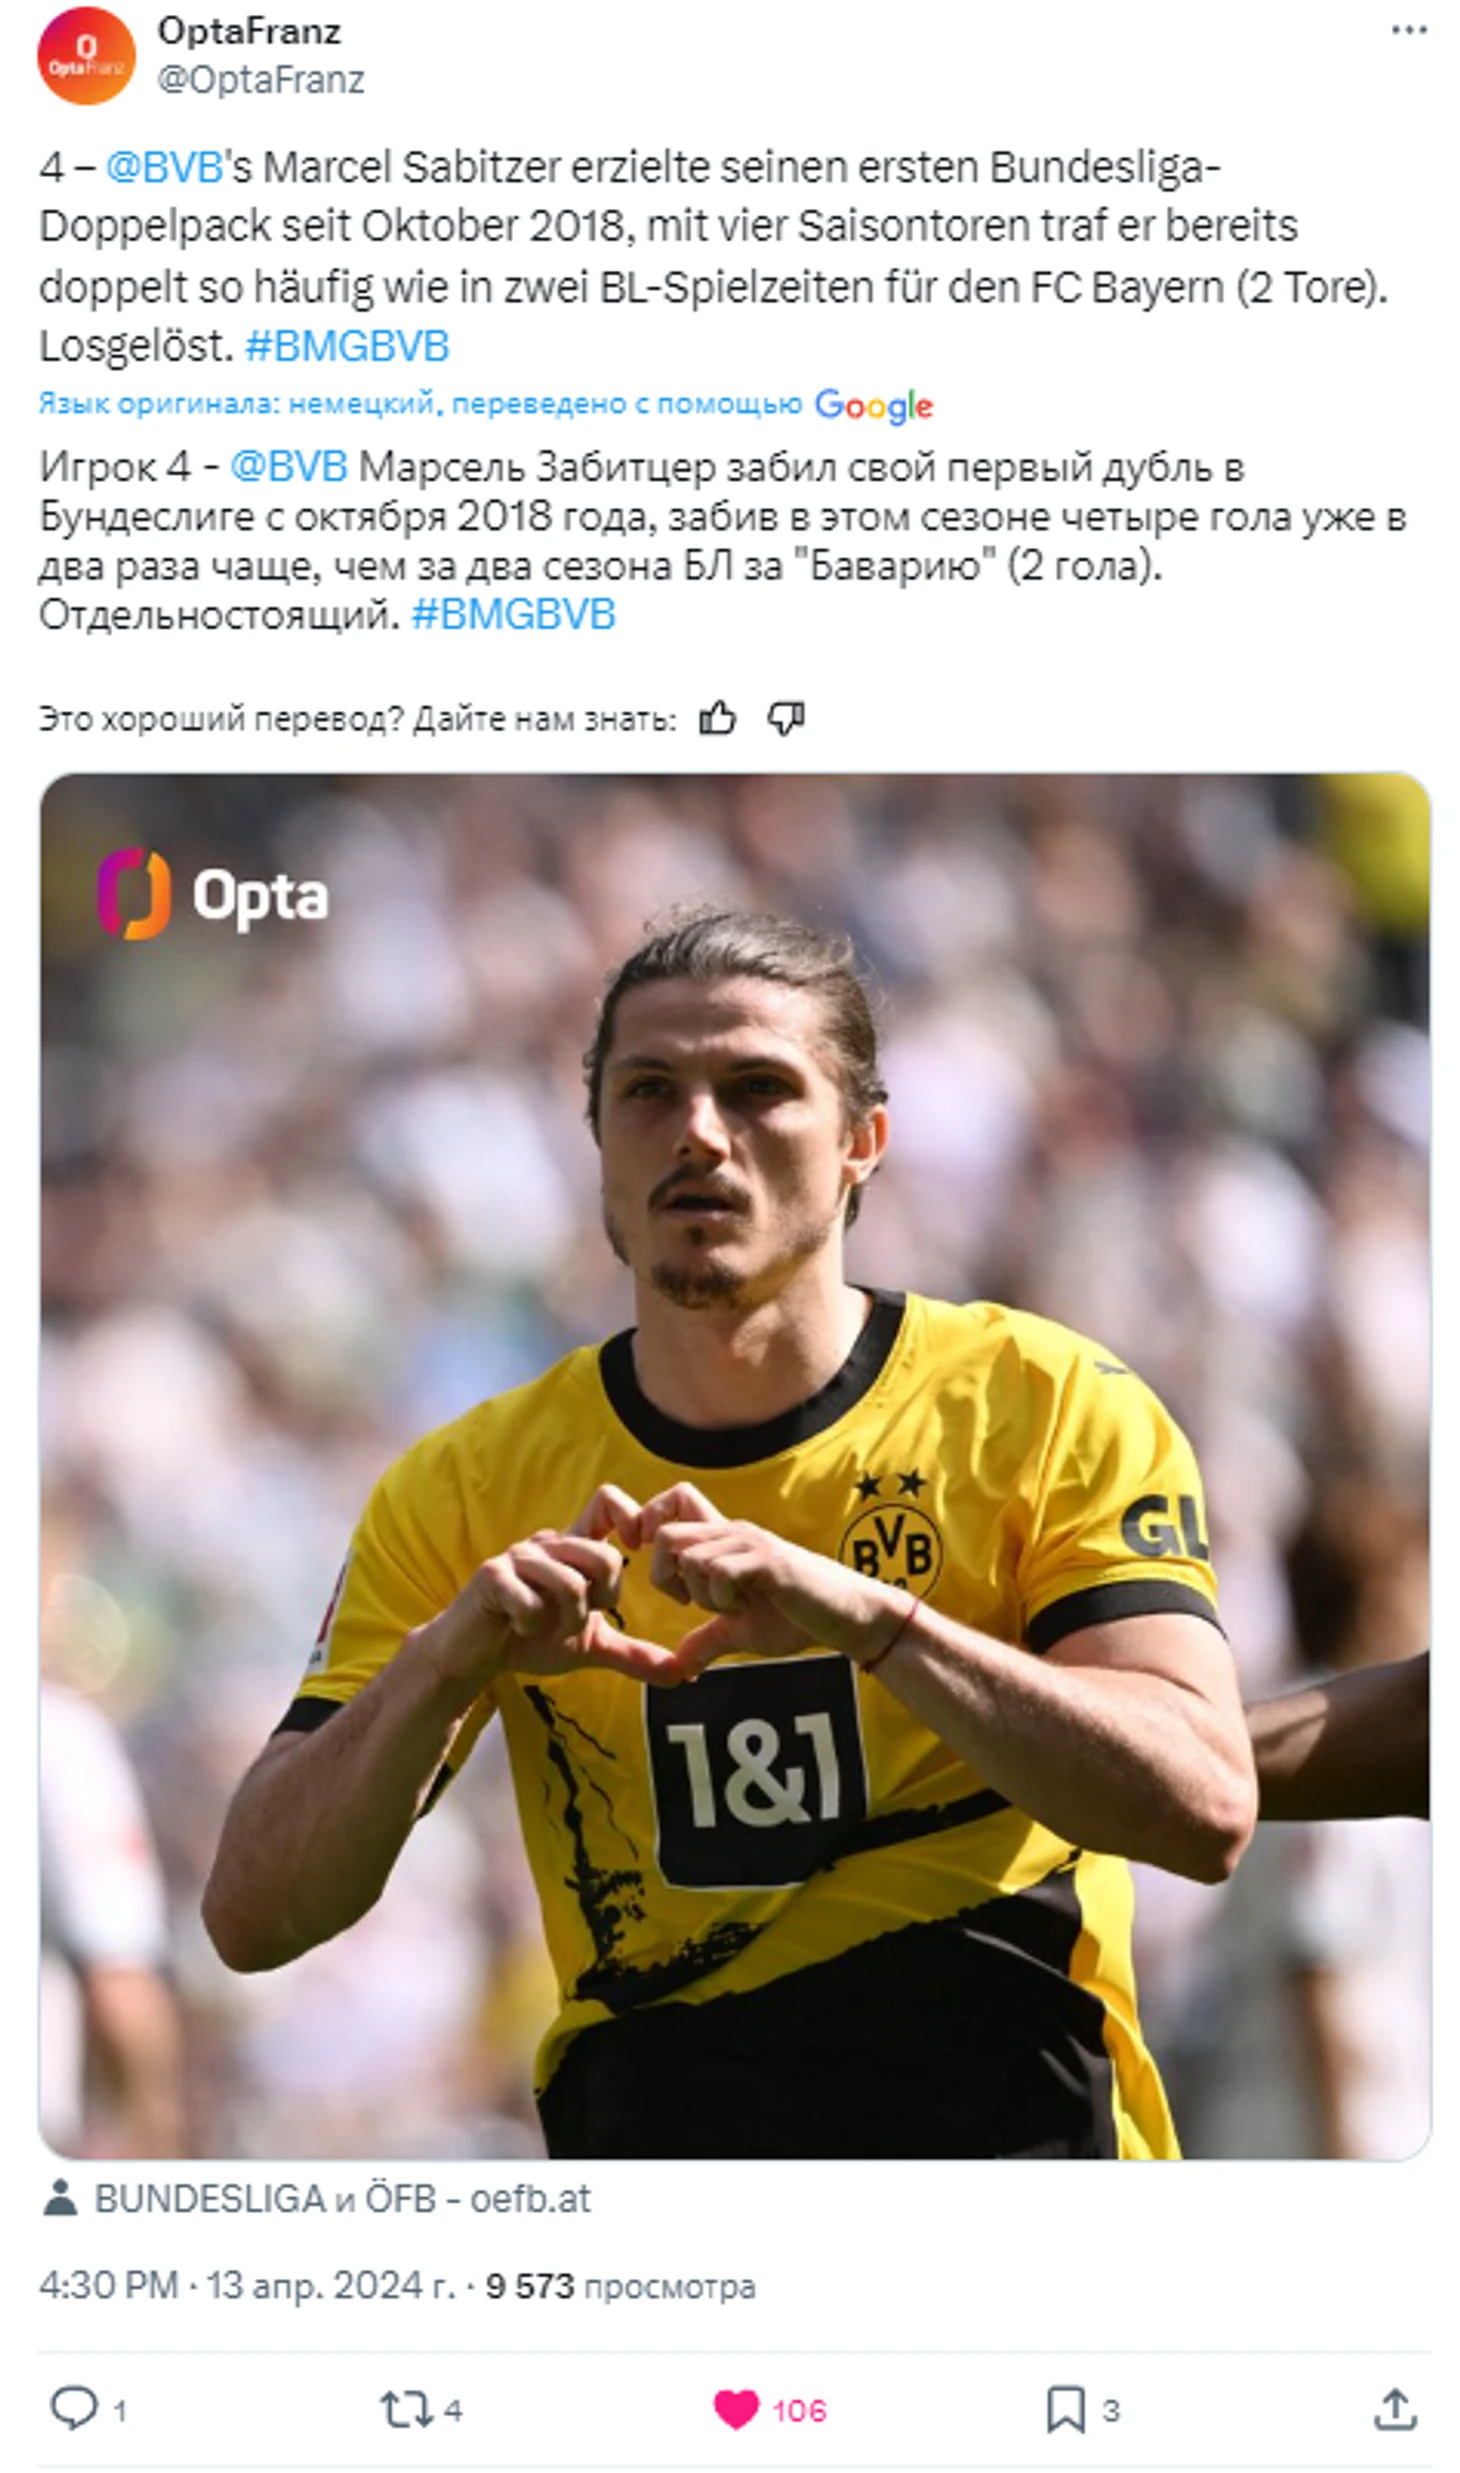Click the @OptaFranz handle
The height and width of the screenshot is (2473, 1460).
(x=261, y=79)
